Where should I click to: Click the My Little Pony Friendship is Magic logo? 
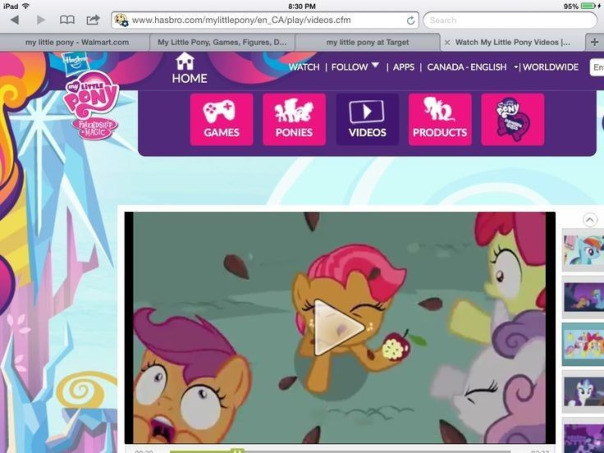[x=91, y=104]
